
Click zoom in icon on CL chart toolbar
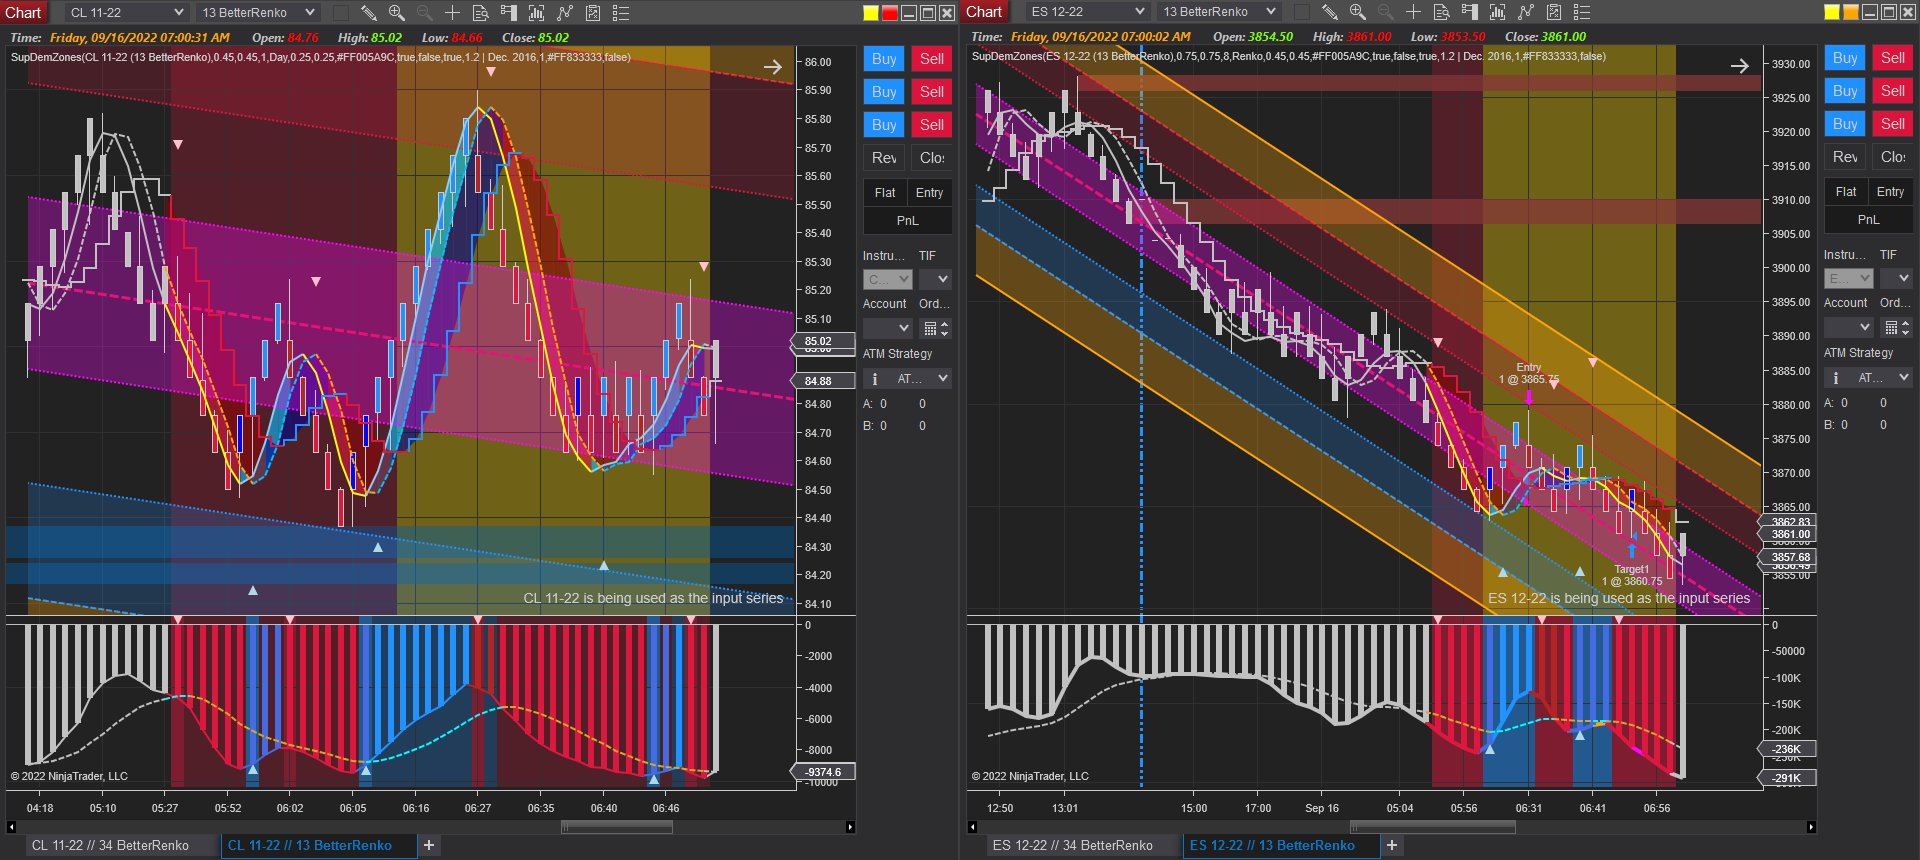tap(397, 13)
